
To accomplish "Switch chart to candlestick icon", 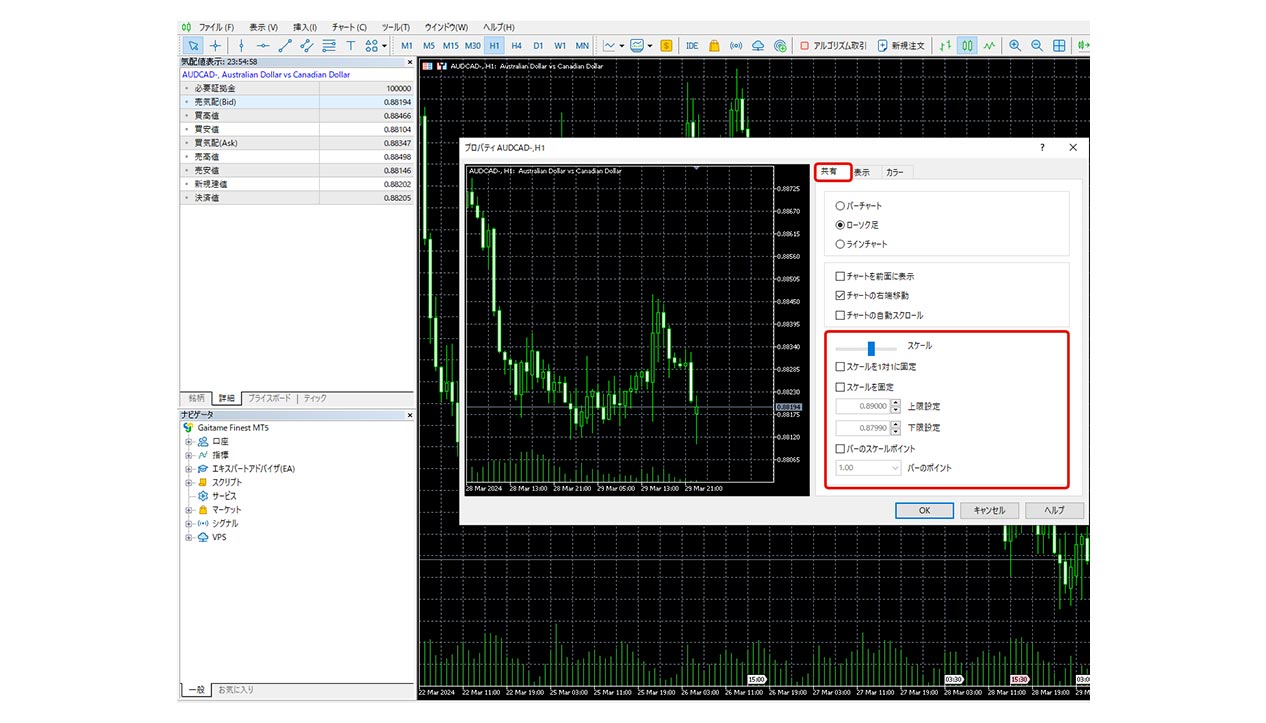I will 967,46.
